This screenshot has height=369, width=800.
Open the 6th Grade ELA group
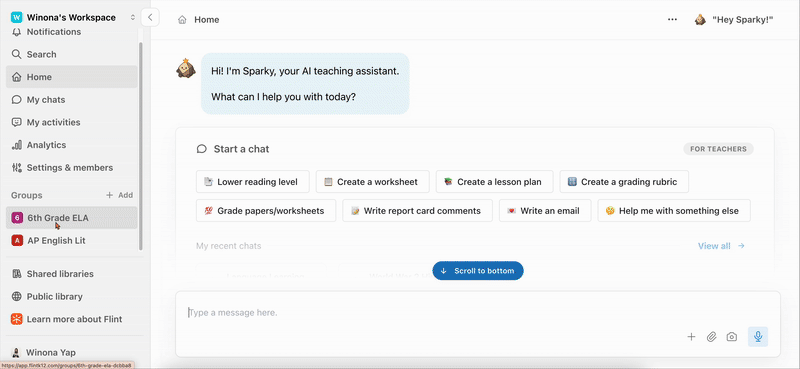click(x=71, y=218)
